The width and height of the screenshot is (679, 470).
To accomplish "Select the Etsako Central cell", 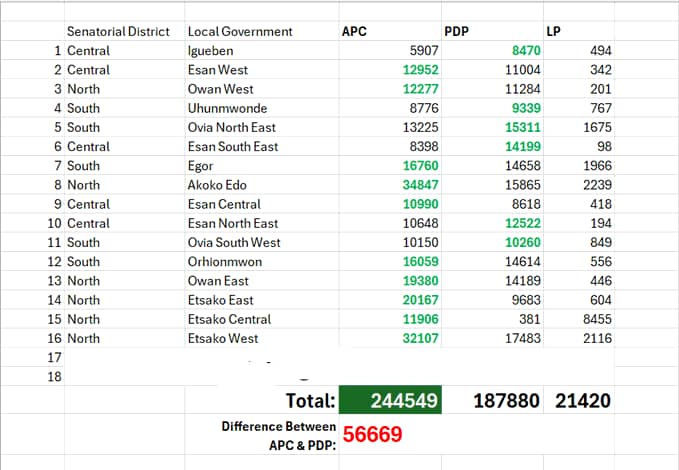I will coord(262,319).
